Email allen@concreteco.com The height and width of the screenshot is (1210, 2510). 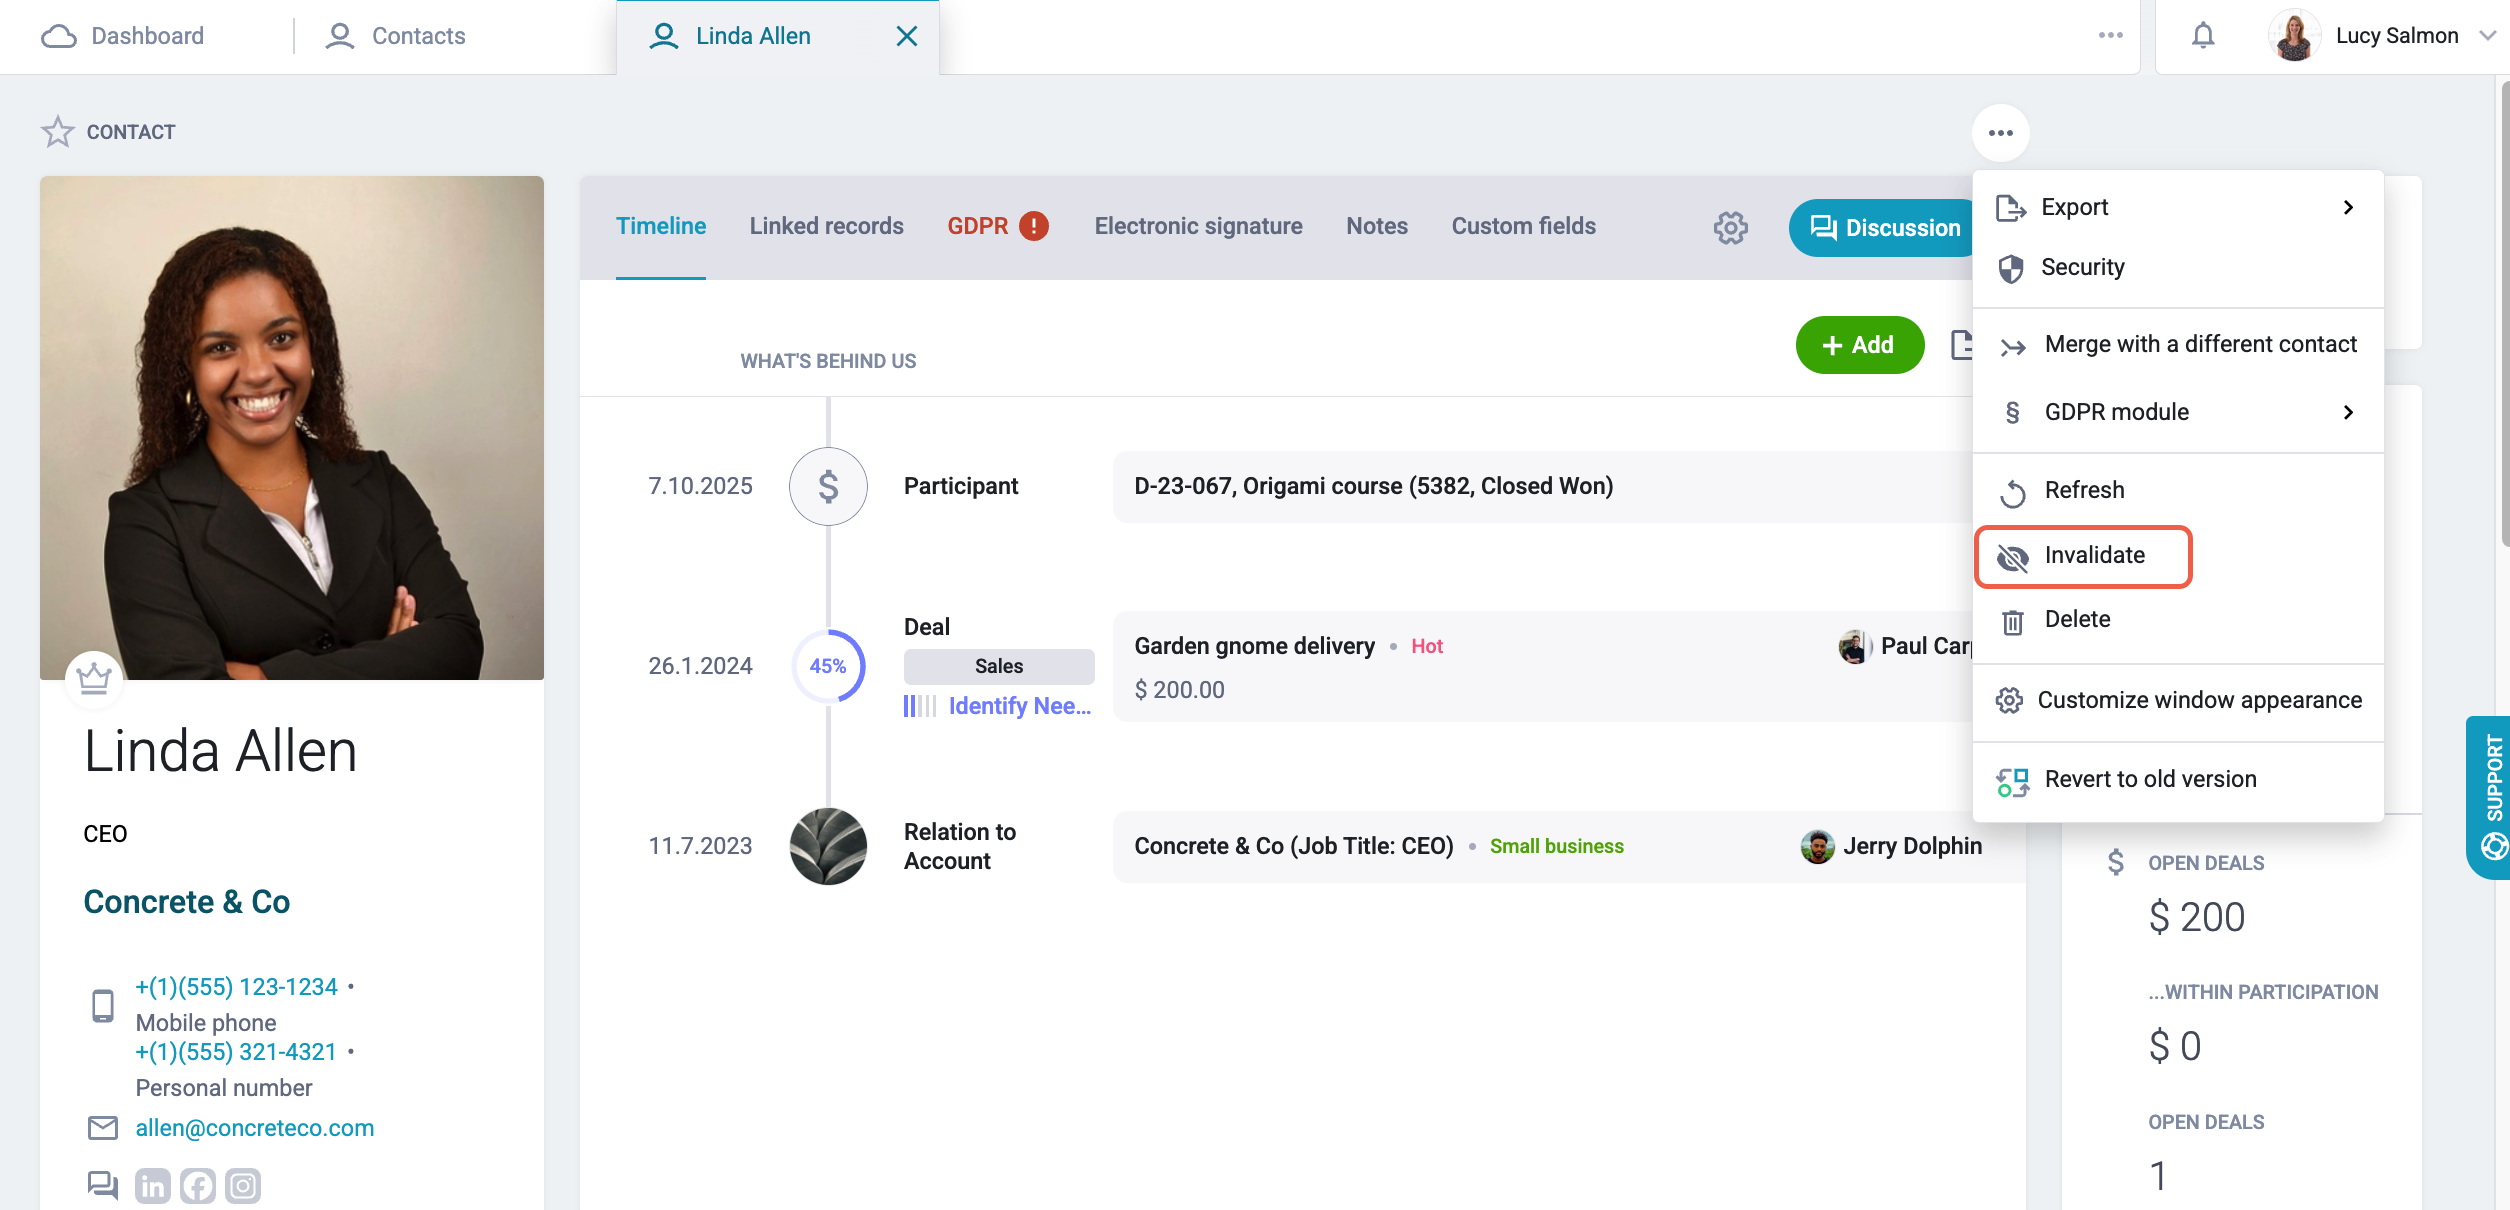tap(255, 1128)
